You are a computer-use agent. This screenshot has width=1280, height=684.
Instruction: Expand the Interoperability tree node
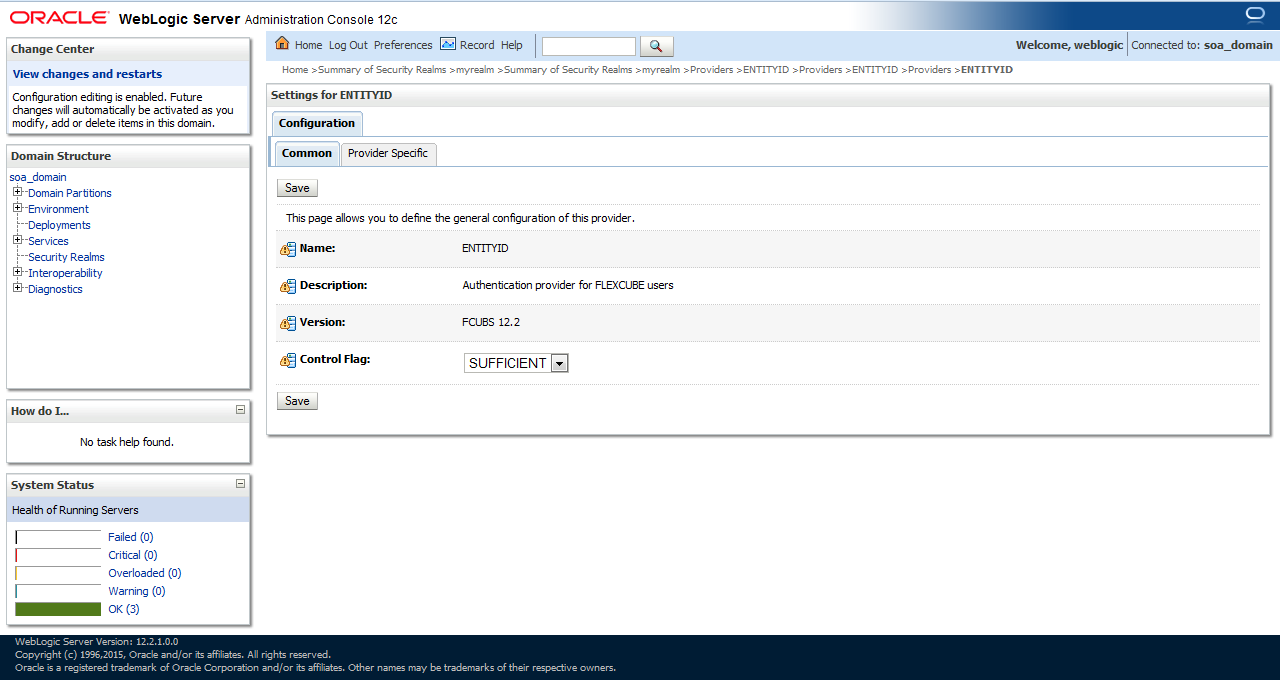(x=17, y=272)
